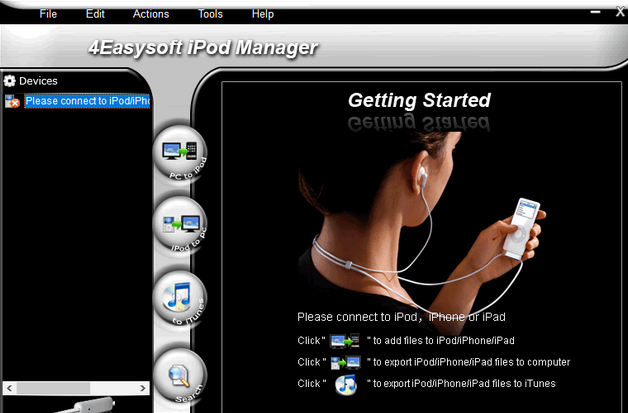The height and width of the screenshot is (413, 628).
Task: Click left arrow of devices panel scrollbar
Action: click(10, 388)
